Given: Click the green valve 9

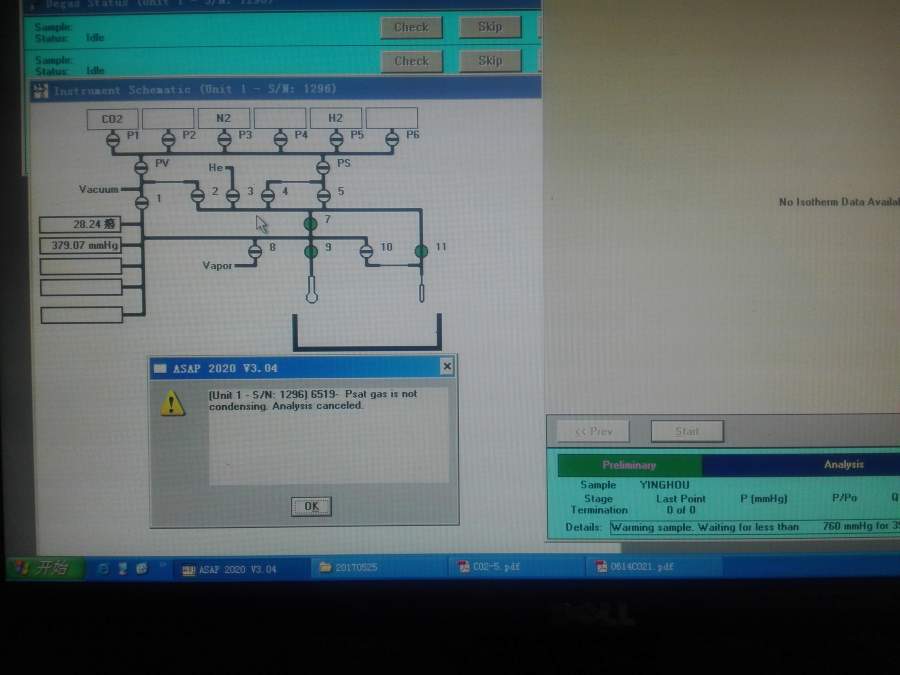Looking at the screenshot, I should tap(311, 251).
